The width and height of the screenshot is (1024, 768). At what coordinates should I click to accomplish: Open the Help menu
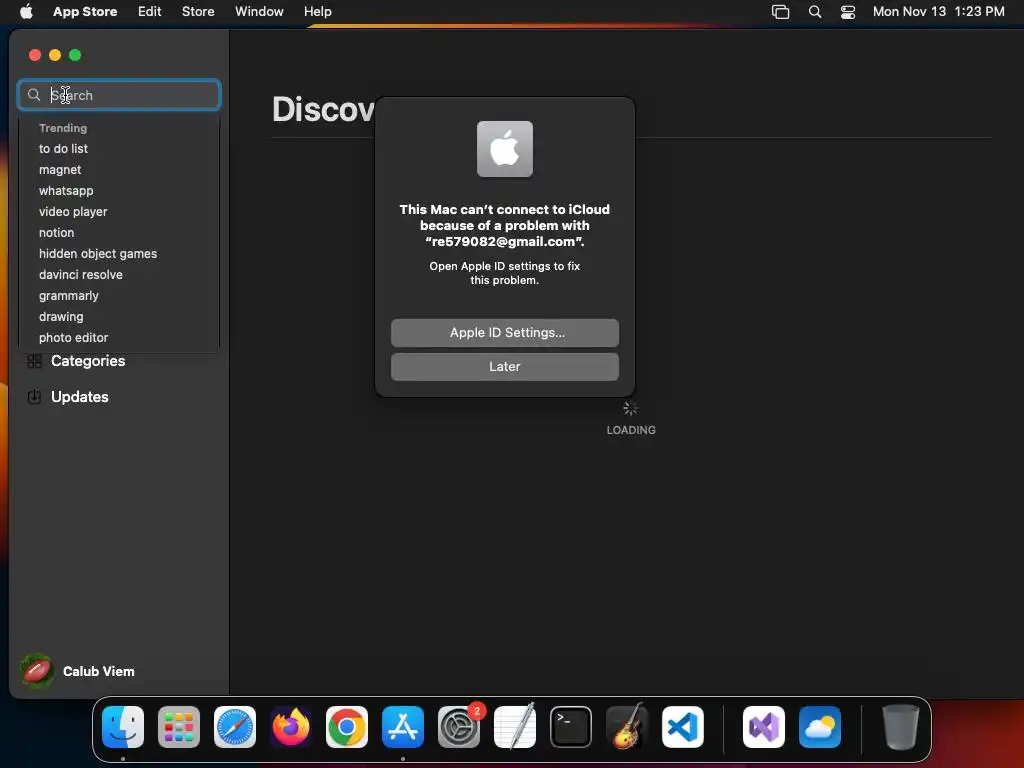tap(317, 12)
